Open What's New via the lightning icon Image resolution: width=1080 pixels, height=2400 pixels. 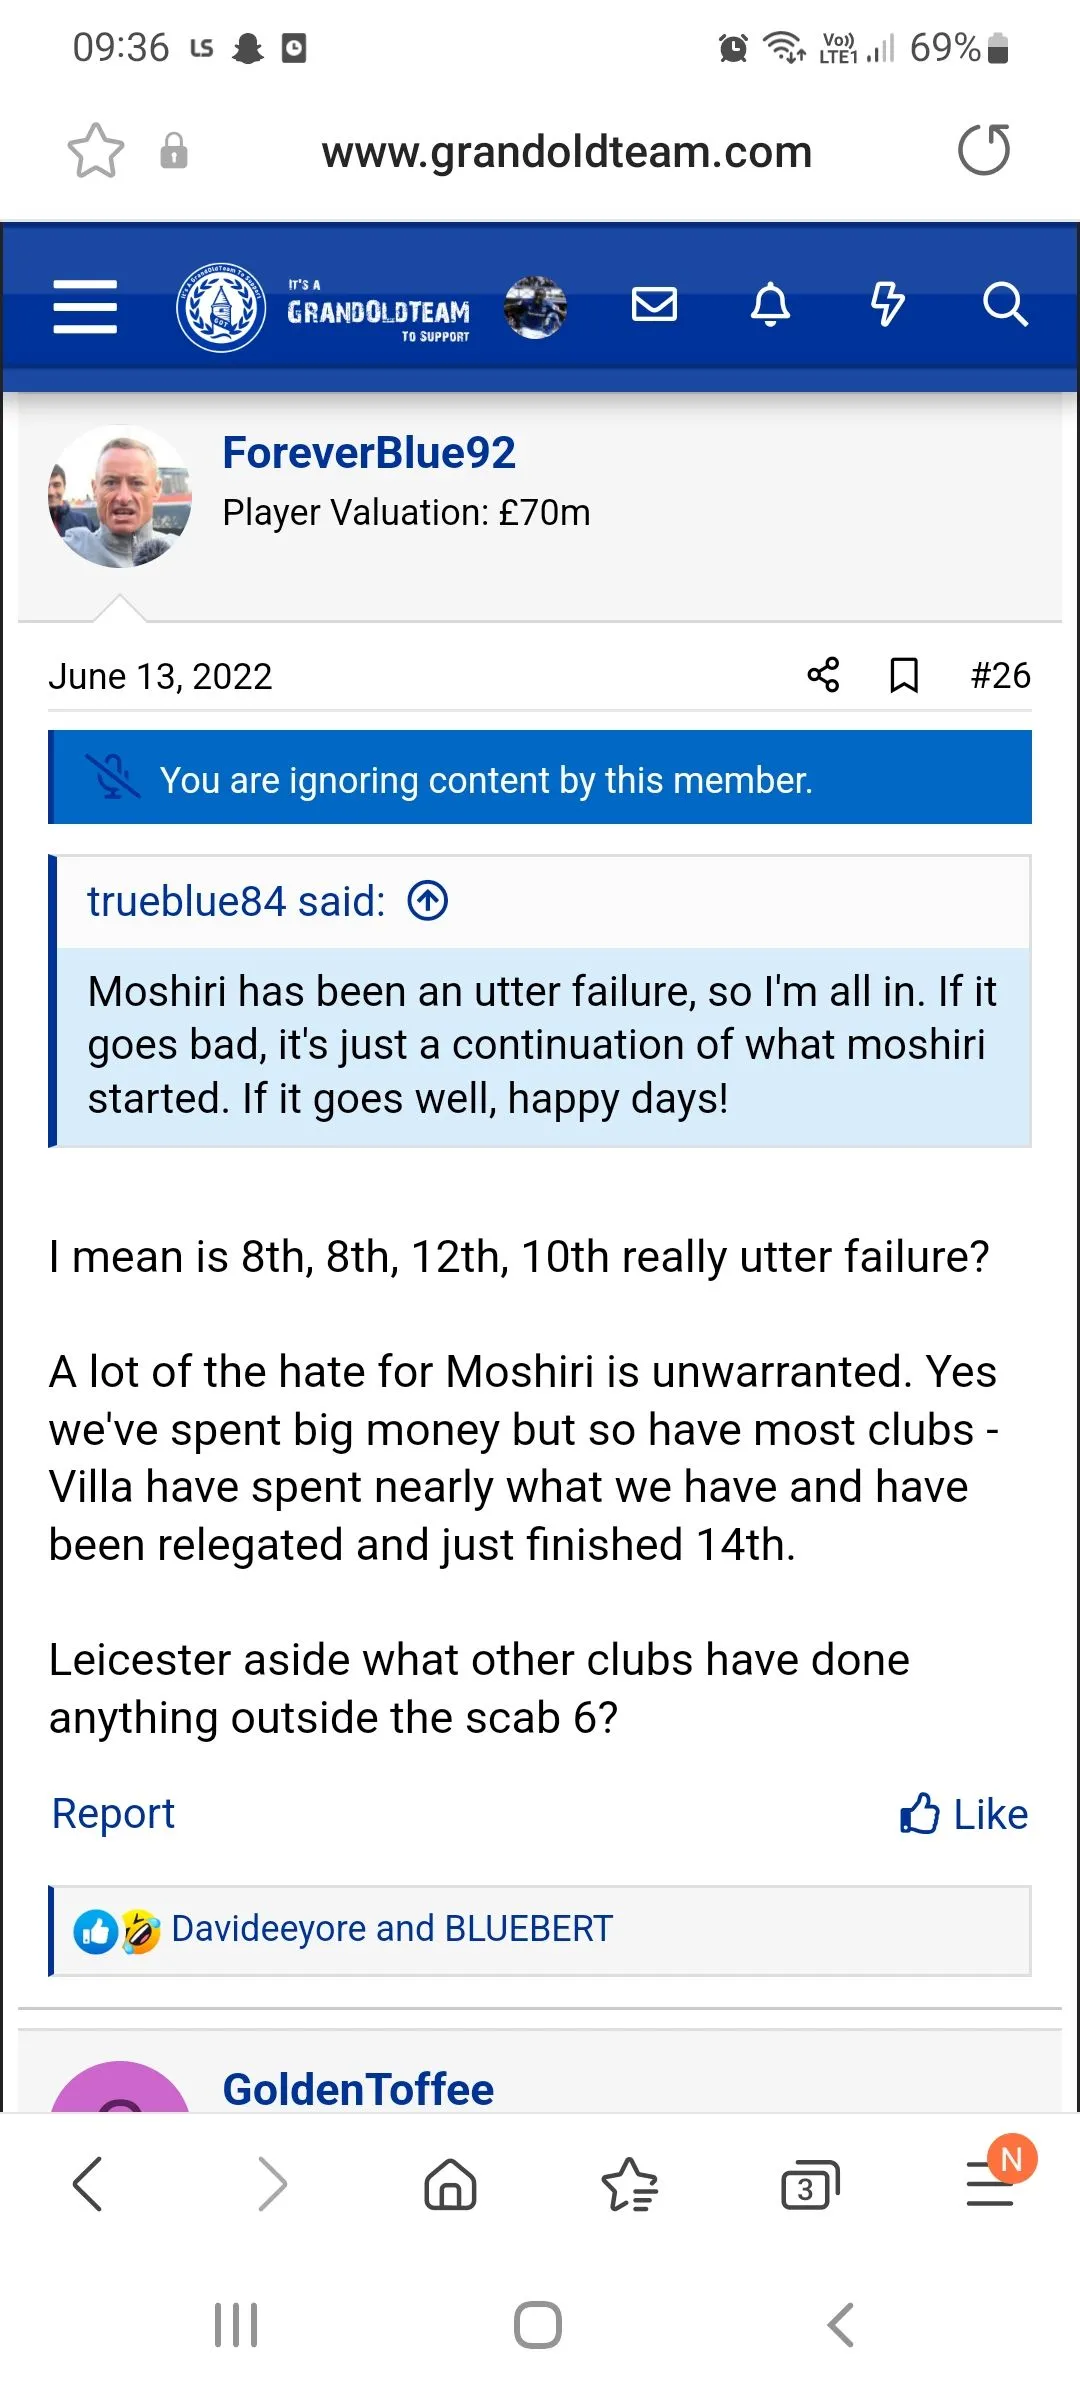click(x=886, y=305)
